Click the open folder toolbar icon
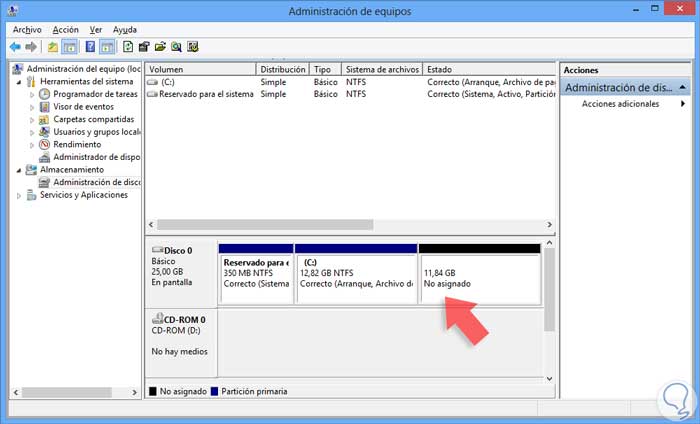 [160, 47]
